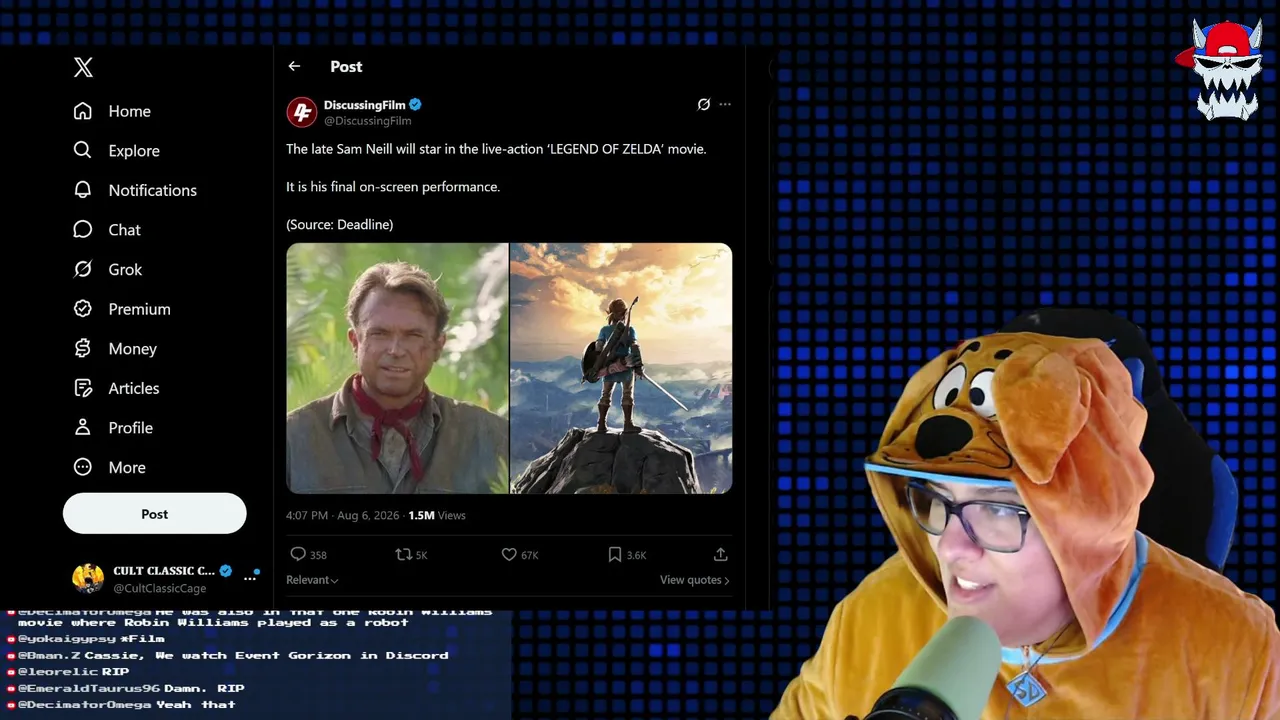Select Profile in the navigation menu
This screenshot has height=720, width=1280.
pos(131,427)
